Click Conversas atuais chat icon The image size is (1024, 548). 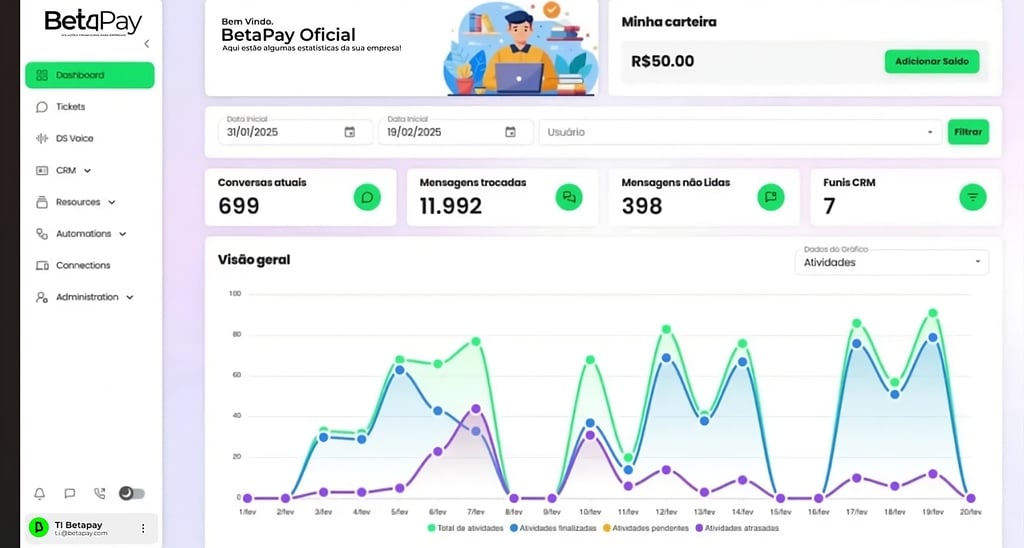click(x=367, y=197)
